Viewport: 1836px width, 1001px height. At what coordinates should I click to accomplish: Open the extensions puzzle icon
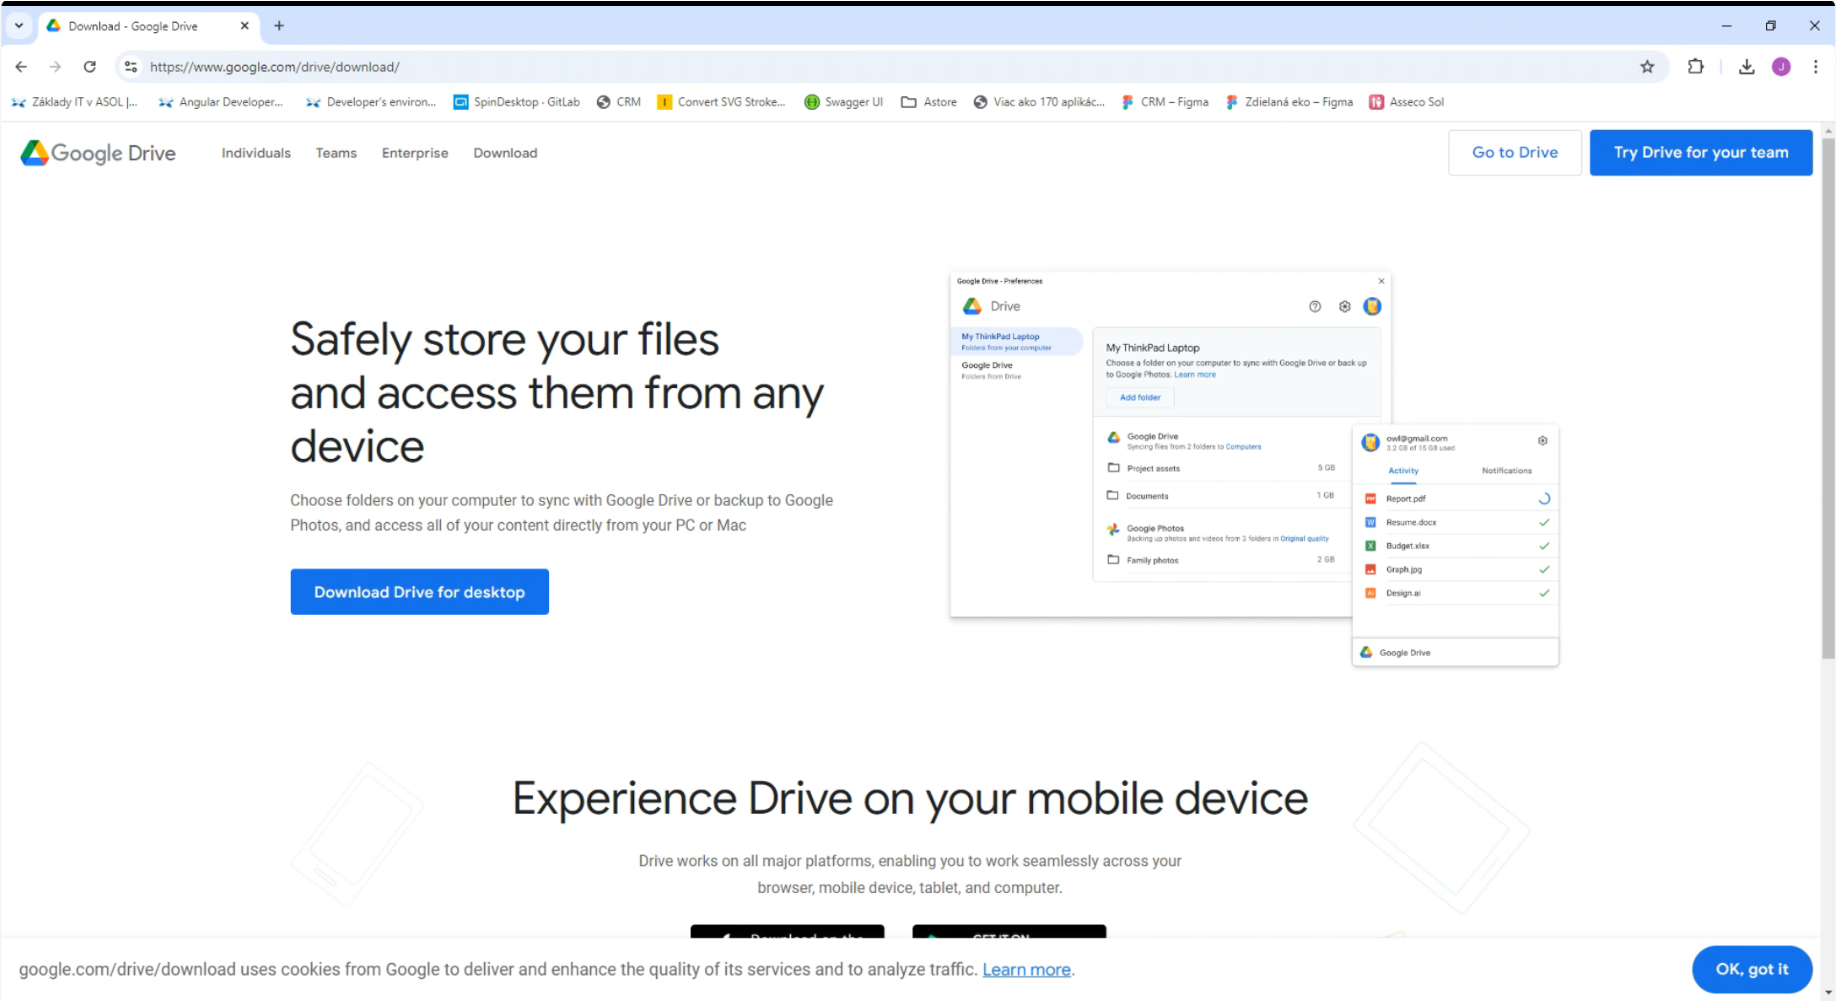[x=1696, y=67]
